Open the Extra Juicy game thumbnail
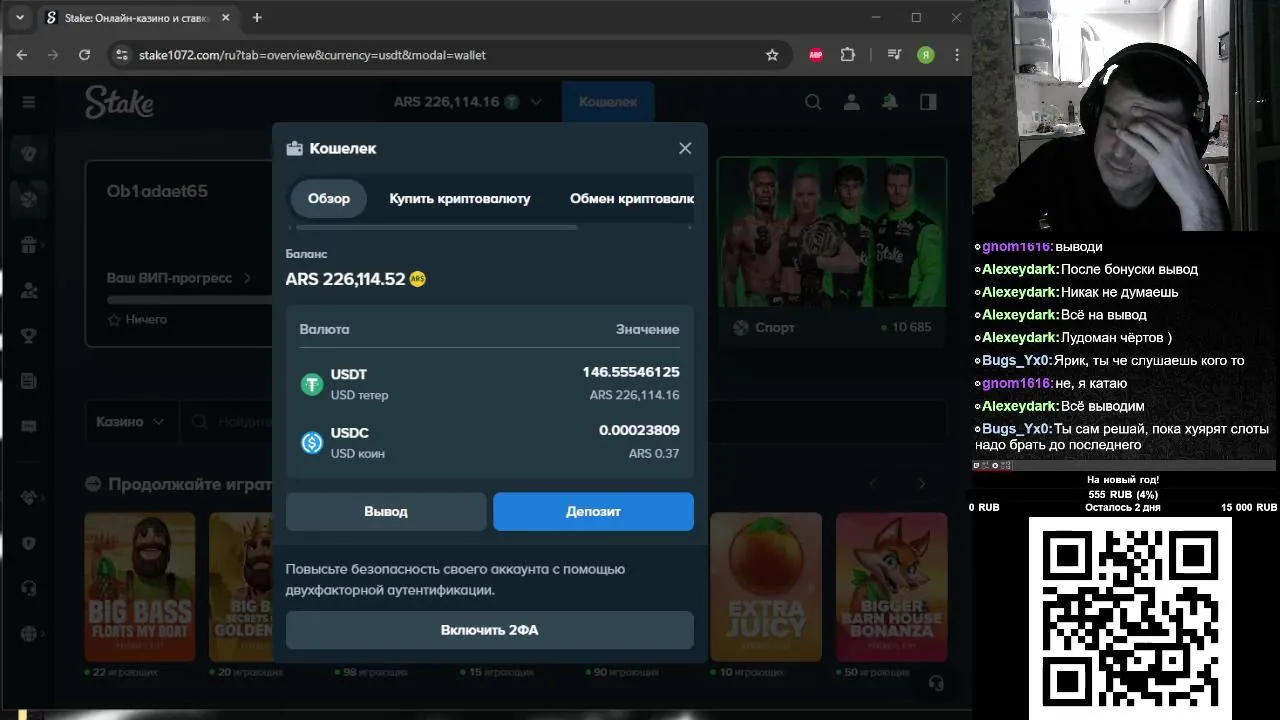 coord(766,587)
